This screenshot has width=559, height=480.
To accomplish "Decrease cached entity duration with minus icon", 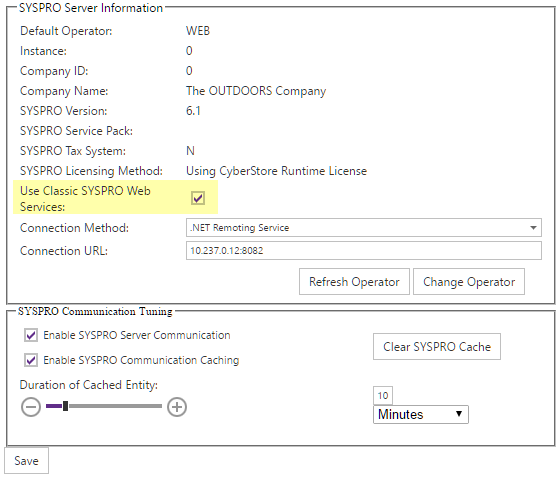I will click(31, 407).
